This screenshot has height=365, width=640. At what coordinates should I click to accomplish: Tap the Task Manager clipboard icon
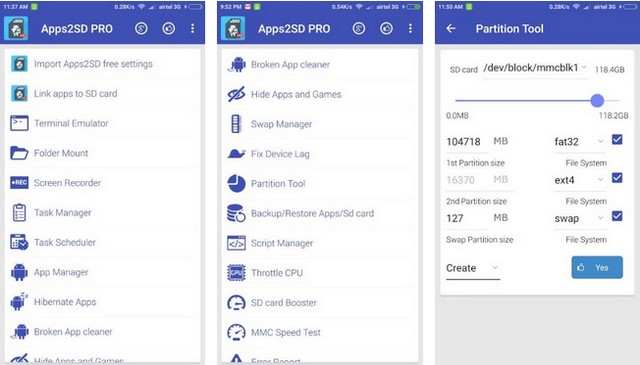[19, 213]
